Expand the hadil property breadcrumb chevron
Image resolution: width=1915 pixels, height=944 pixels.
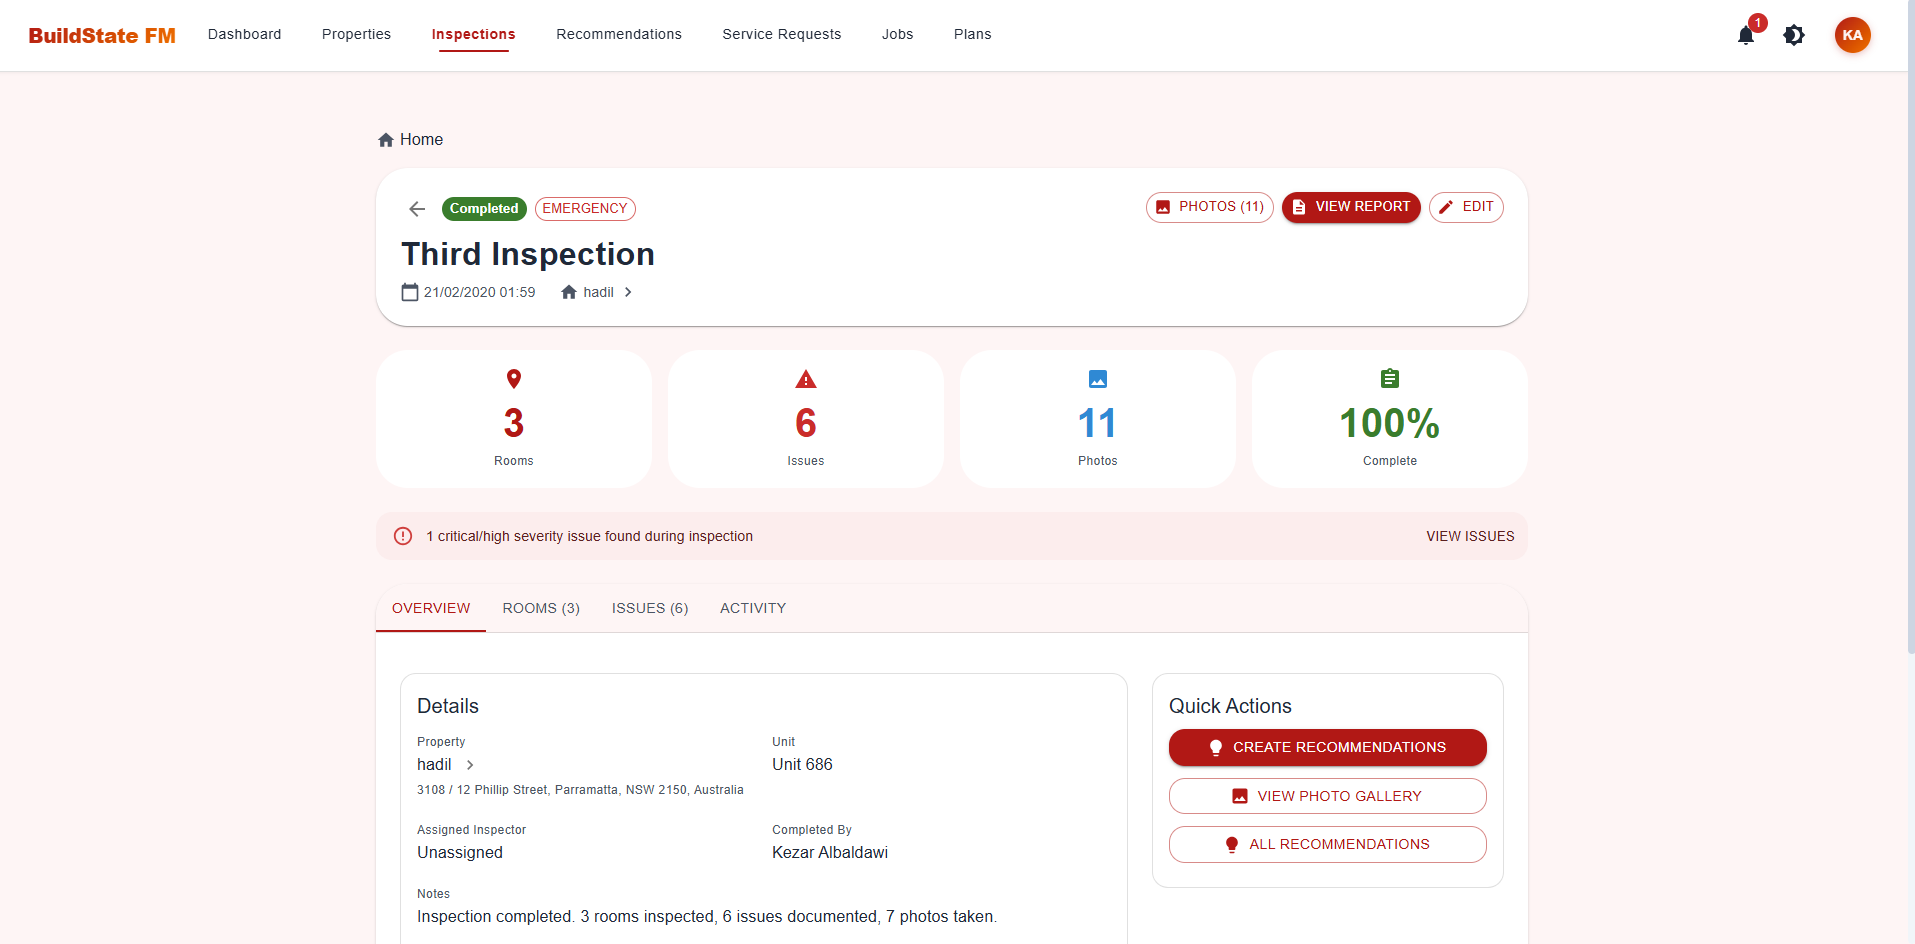point(628,292)
